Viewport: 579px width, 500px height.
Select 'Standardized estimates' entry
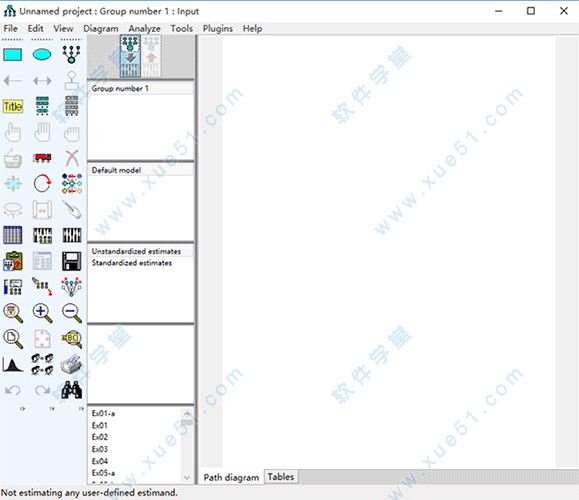141,263
